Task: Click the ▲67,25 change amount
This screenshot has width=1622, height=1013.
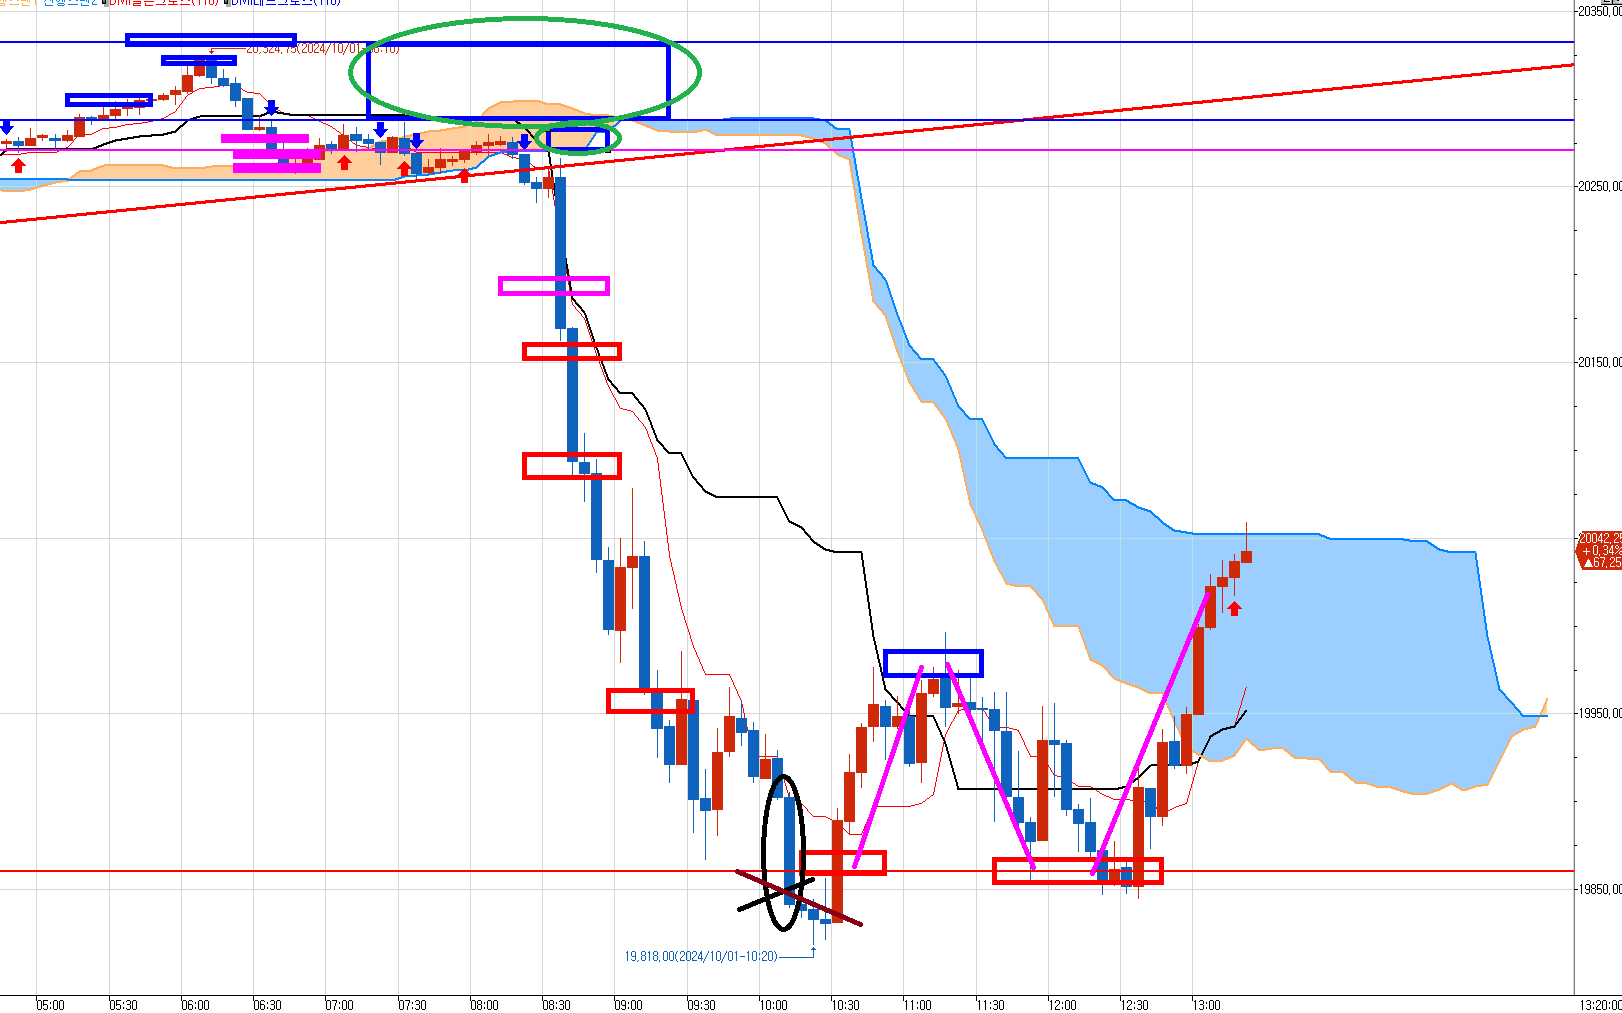Action: (x=1602, y=563)
